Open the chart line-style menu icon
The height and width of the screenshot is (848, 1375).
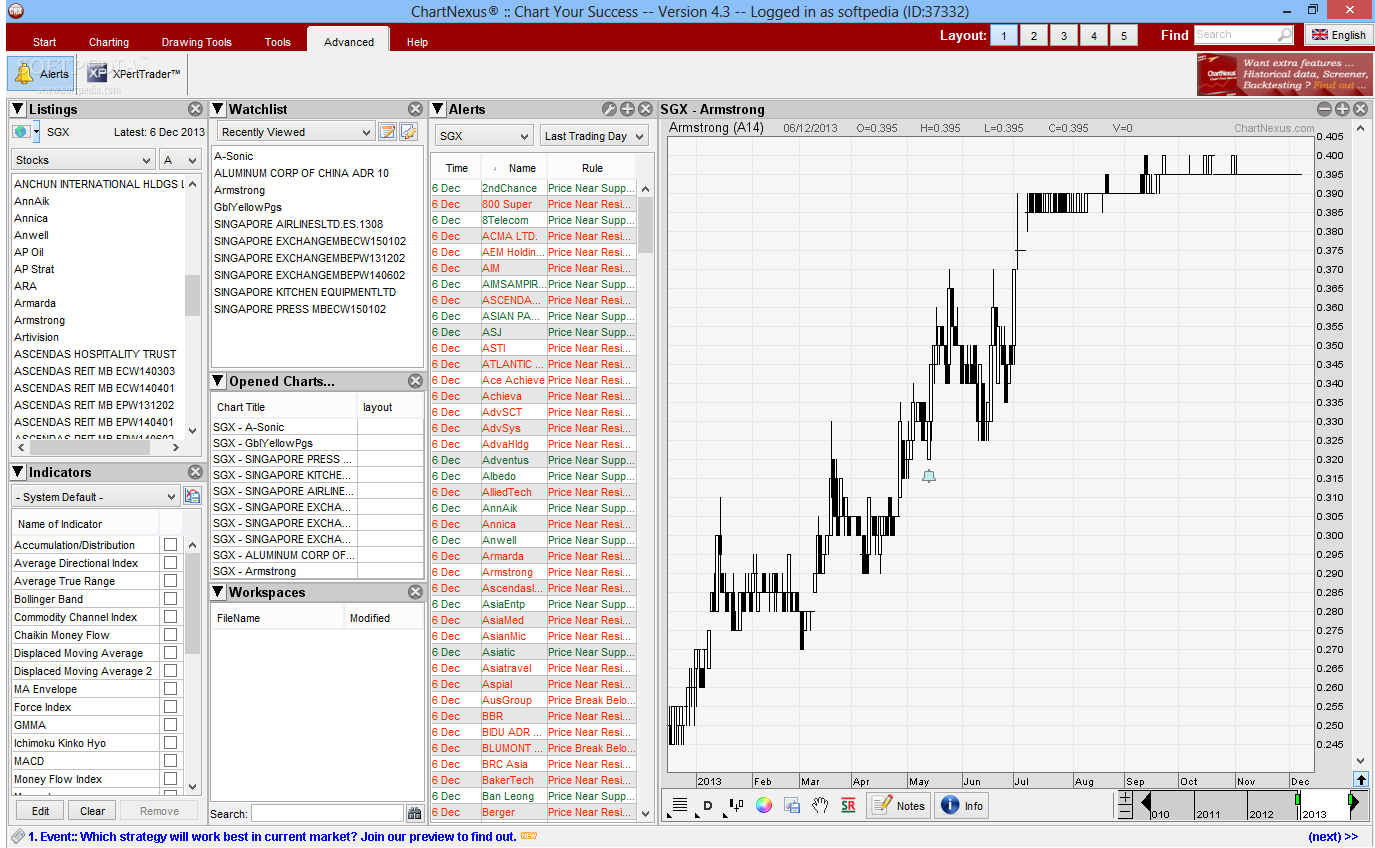(680, 805)
